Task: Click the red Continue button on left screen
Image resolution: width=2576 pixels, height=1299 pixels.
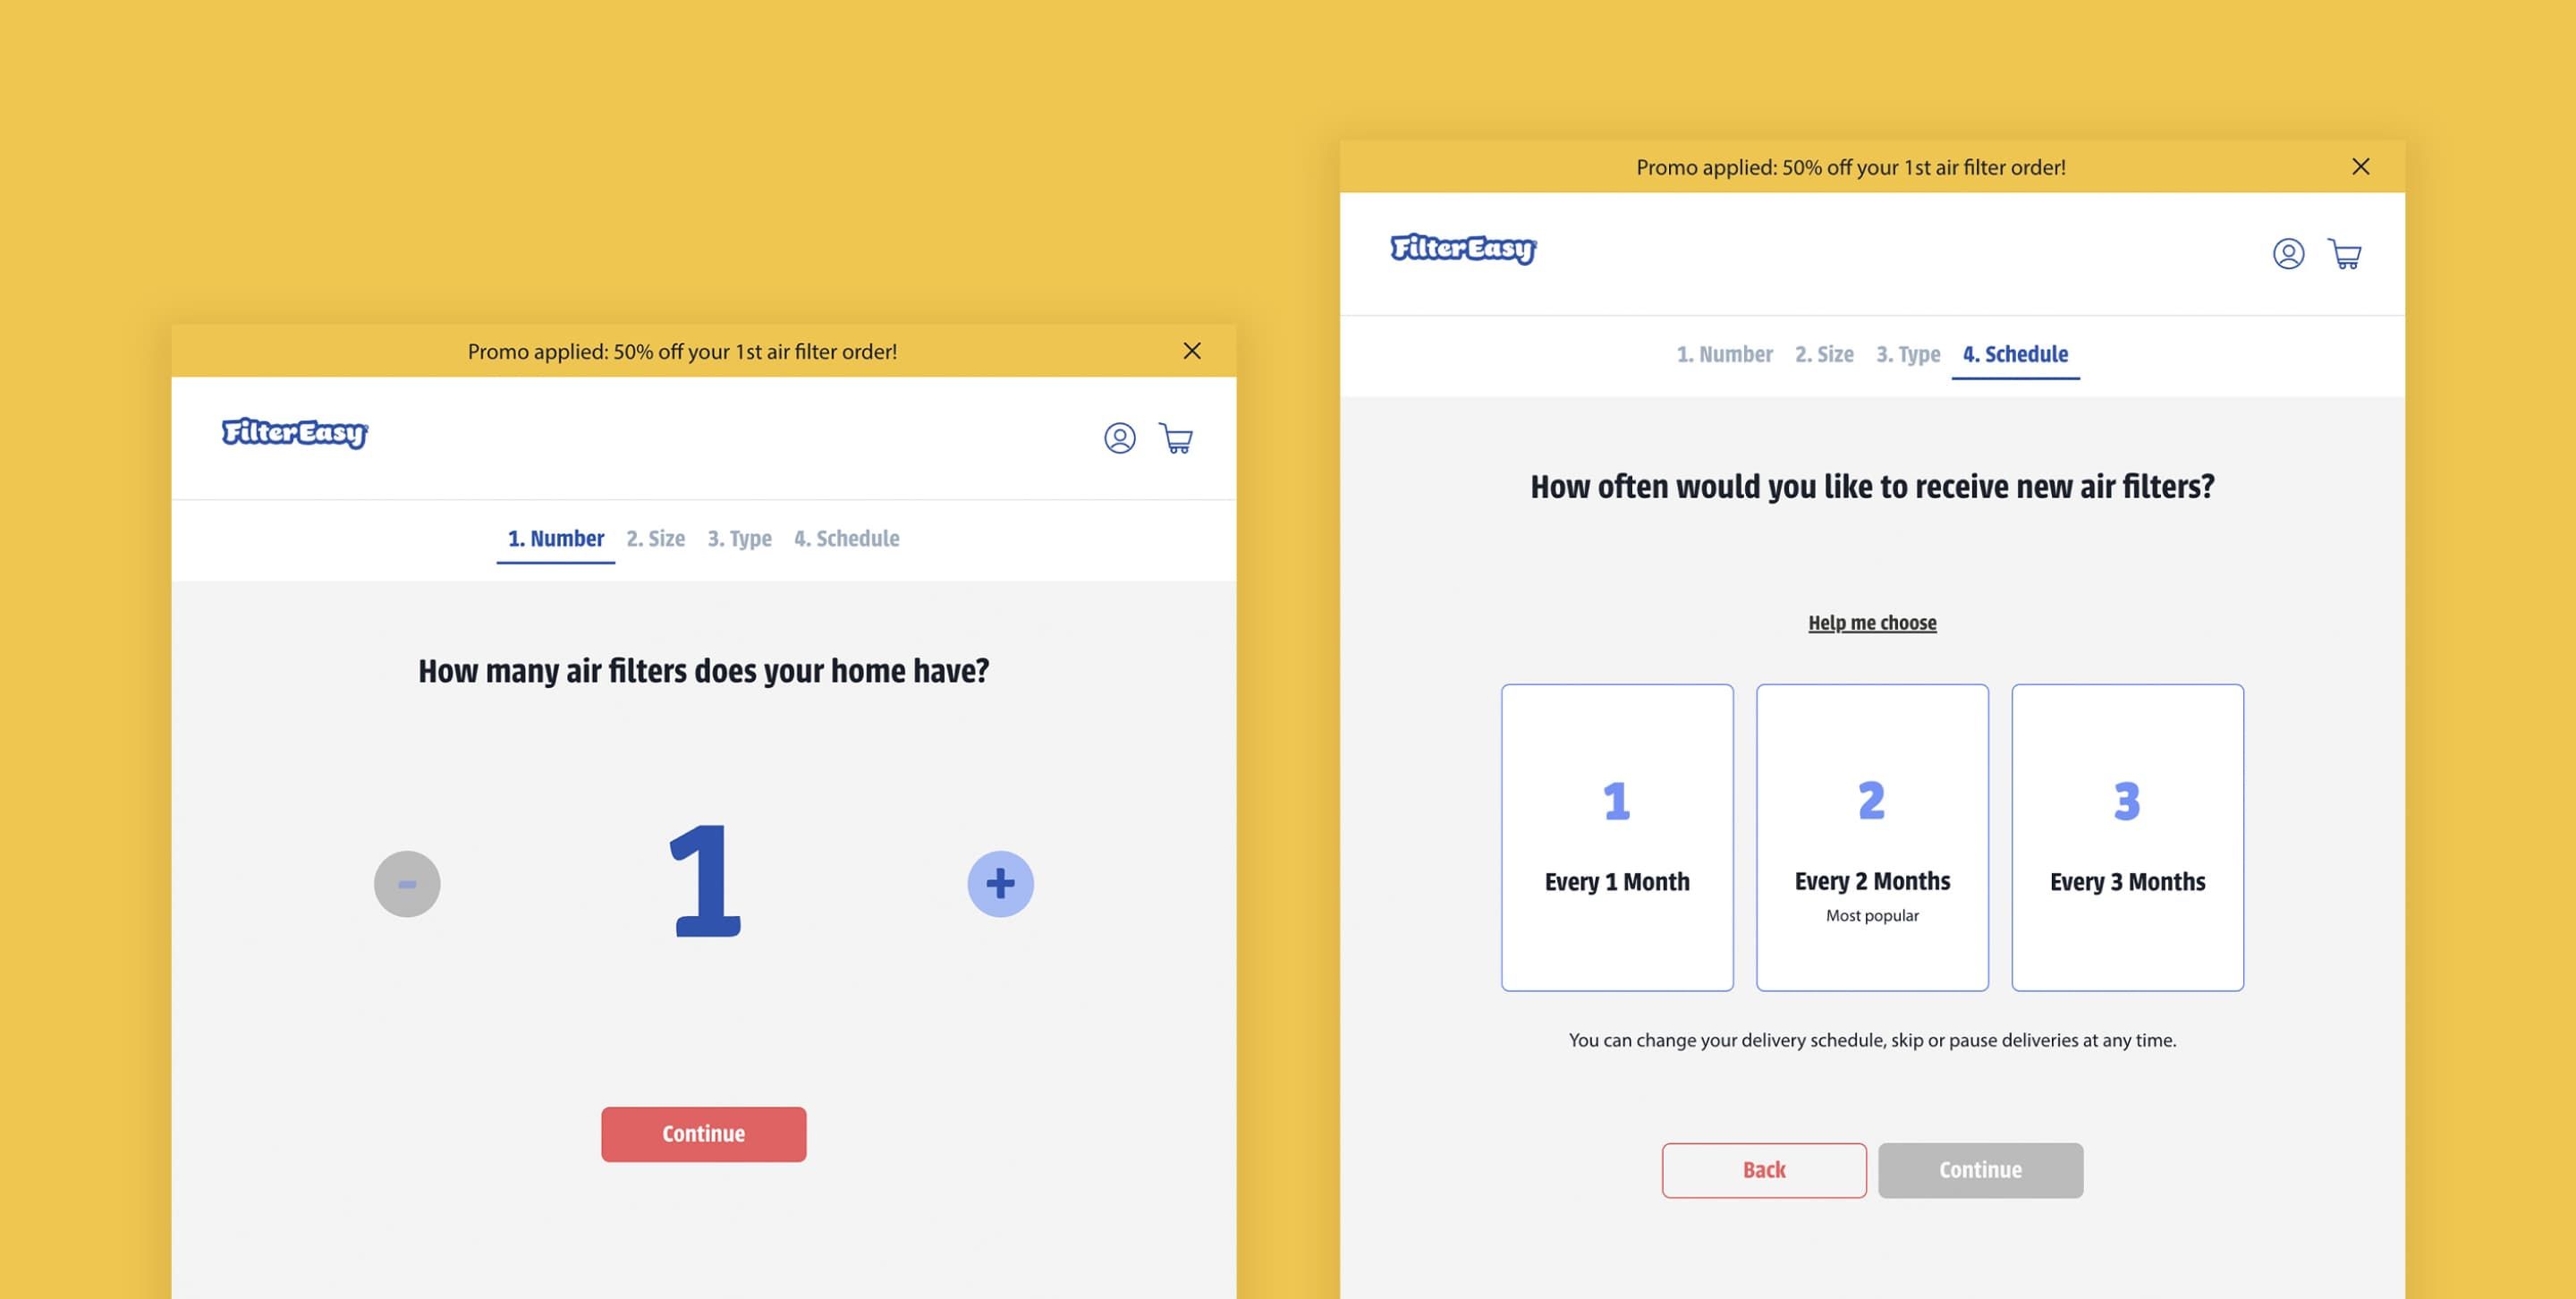Action: [704, 1133]
